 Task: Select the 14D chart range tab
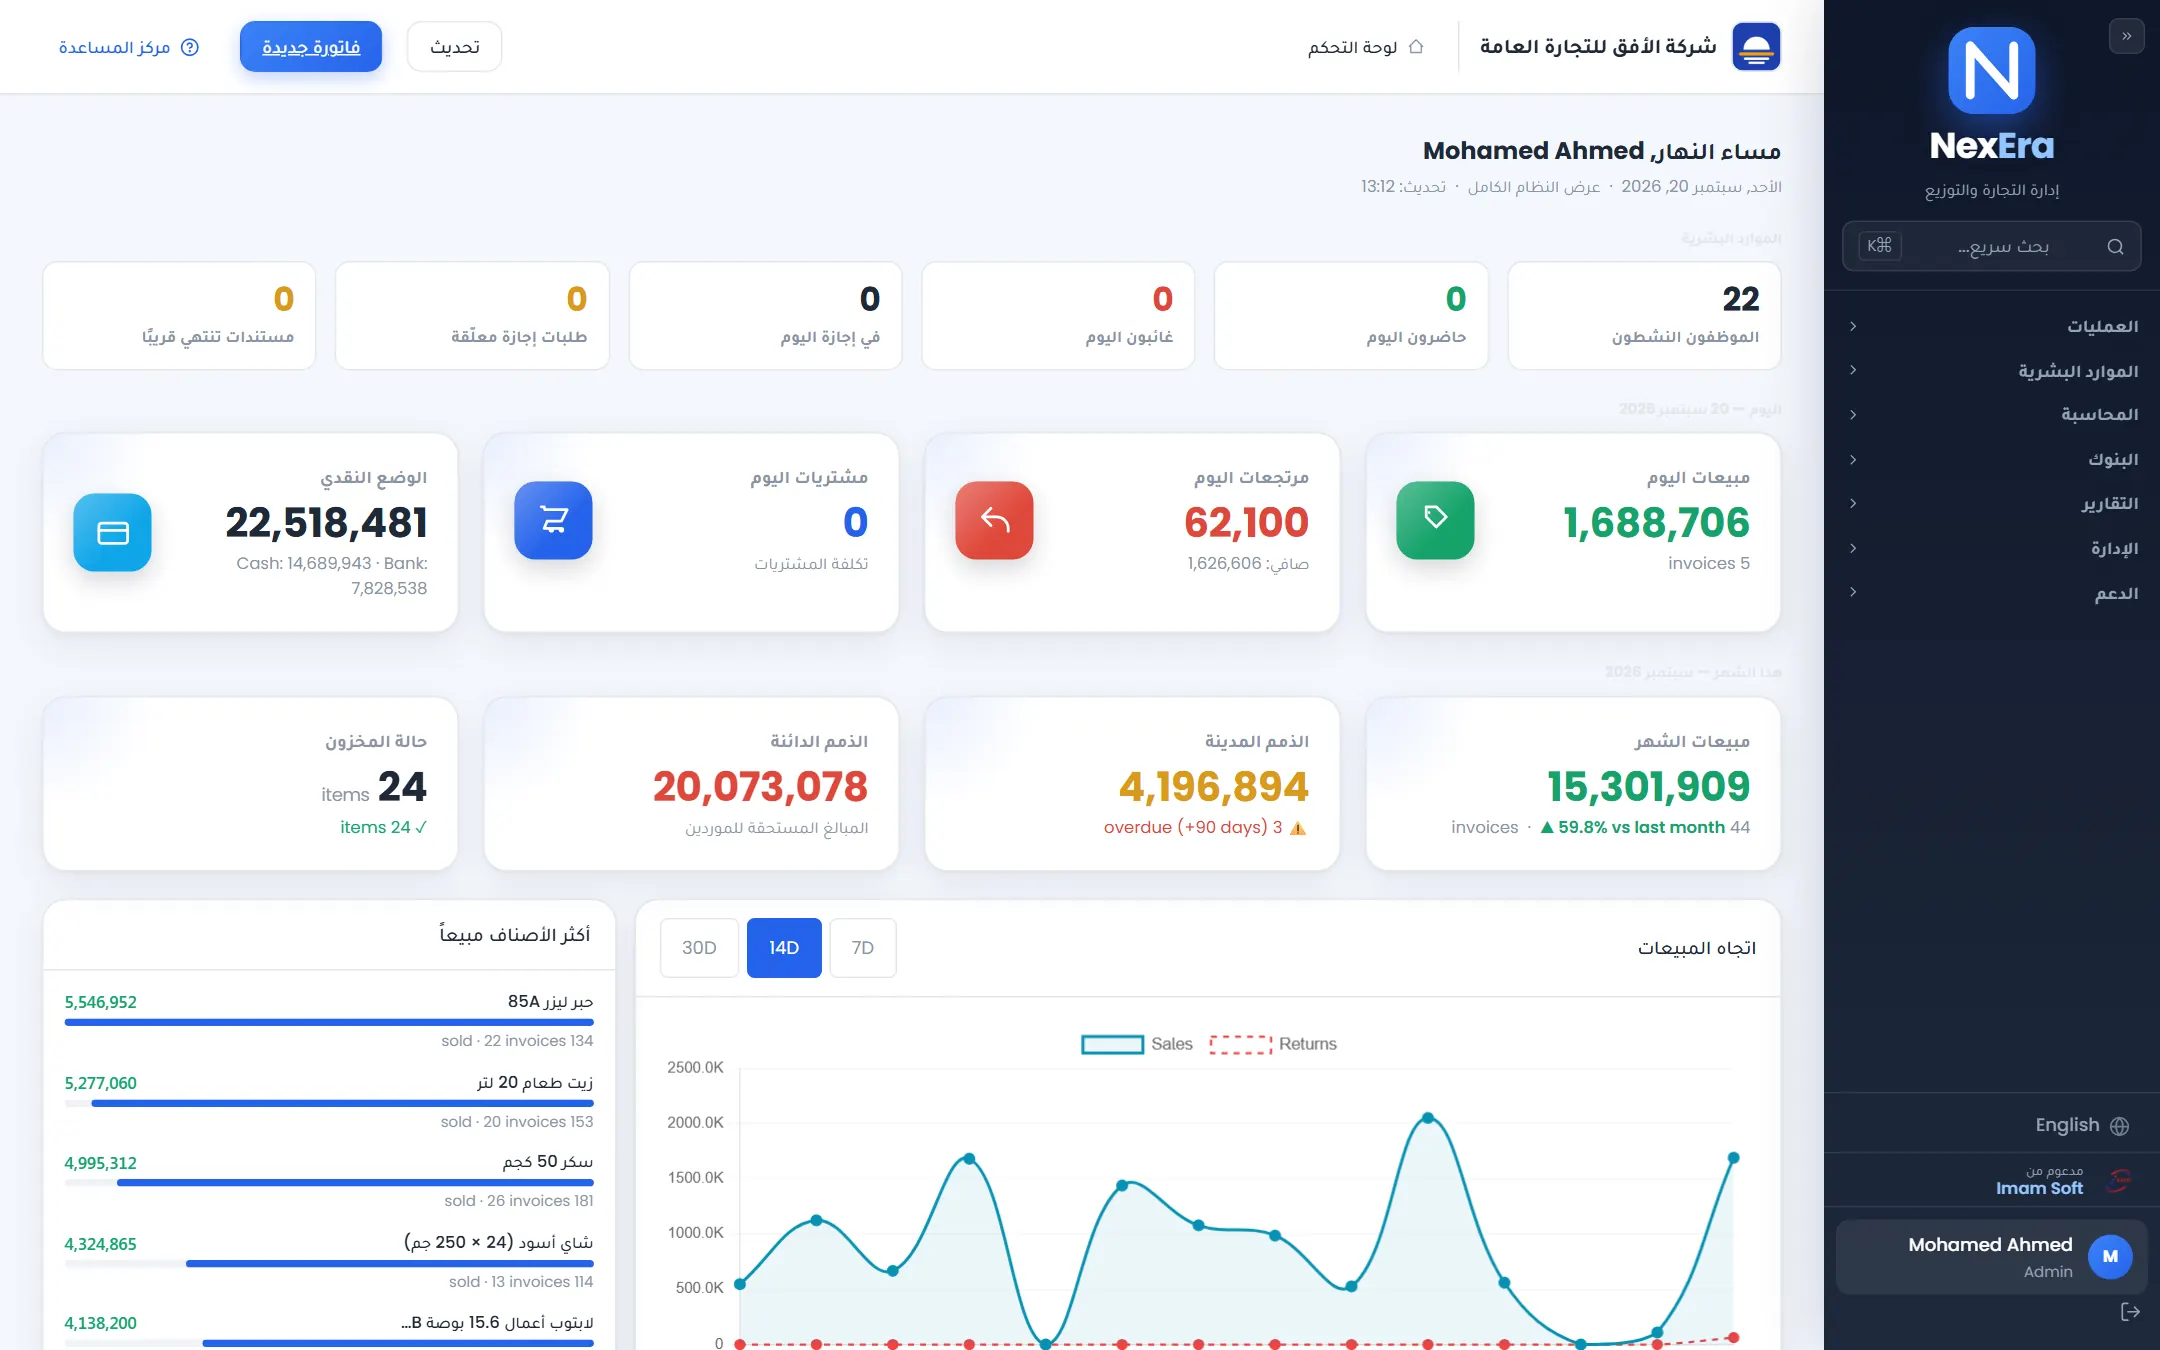(x=784, y=948)
